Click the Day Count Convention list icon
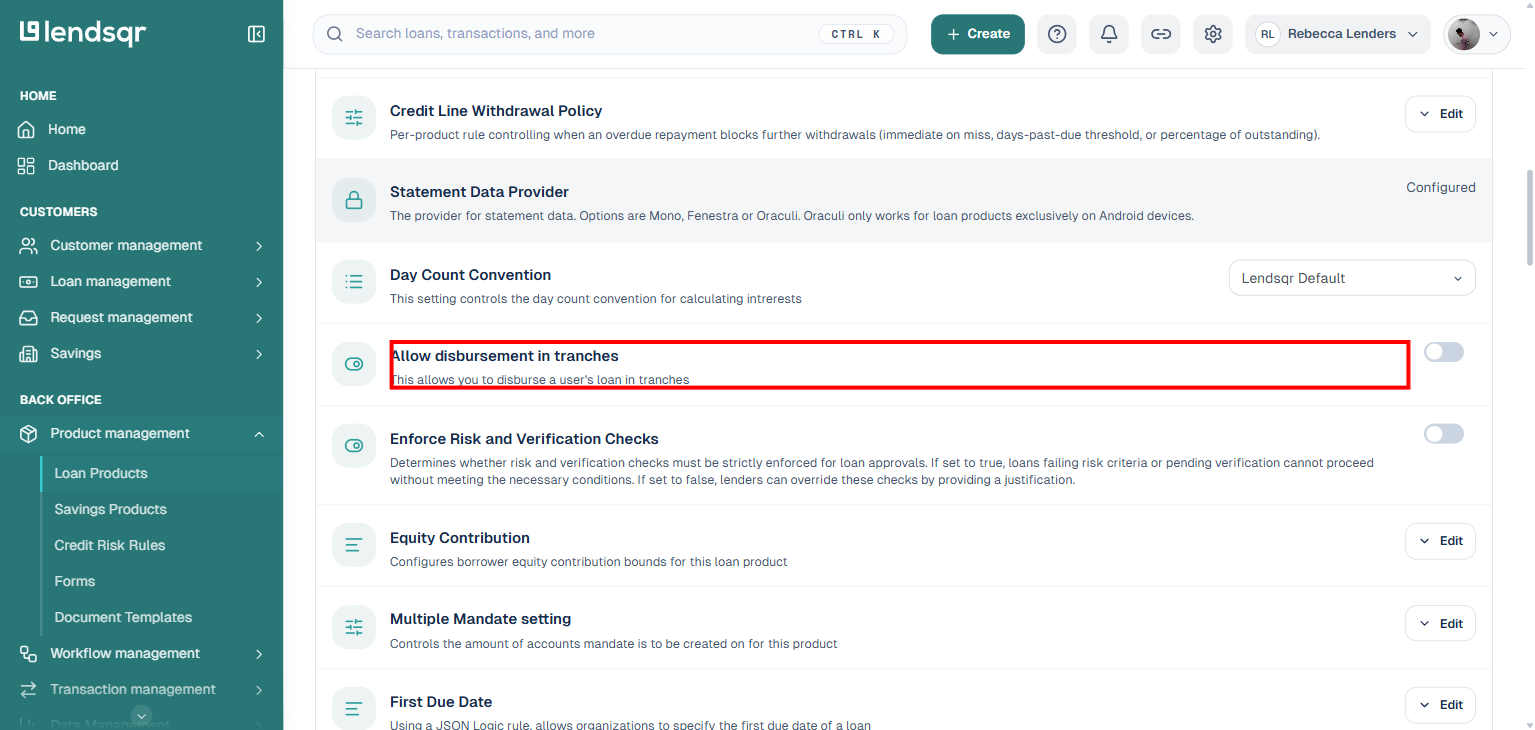This screenshot has height=730, width=1535. coord(354,282)
